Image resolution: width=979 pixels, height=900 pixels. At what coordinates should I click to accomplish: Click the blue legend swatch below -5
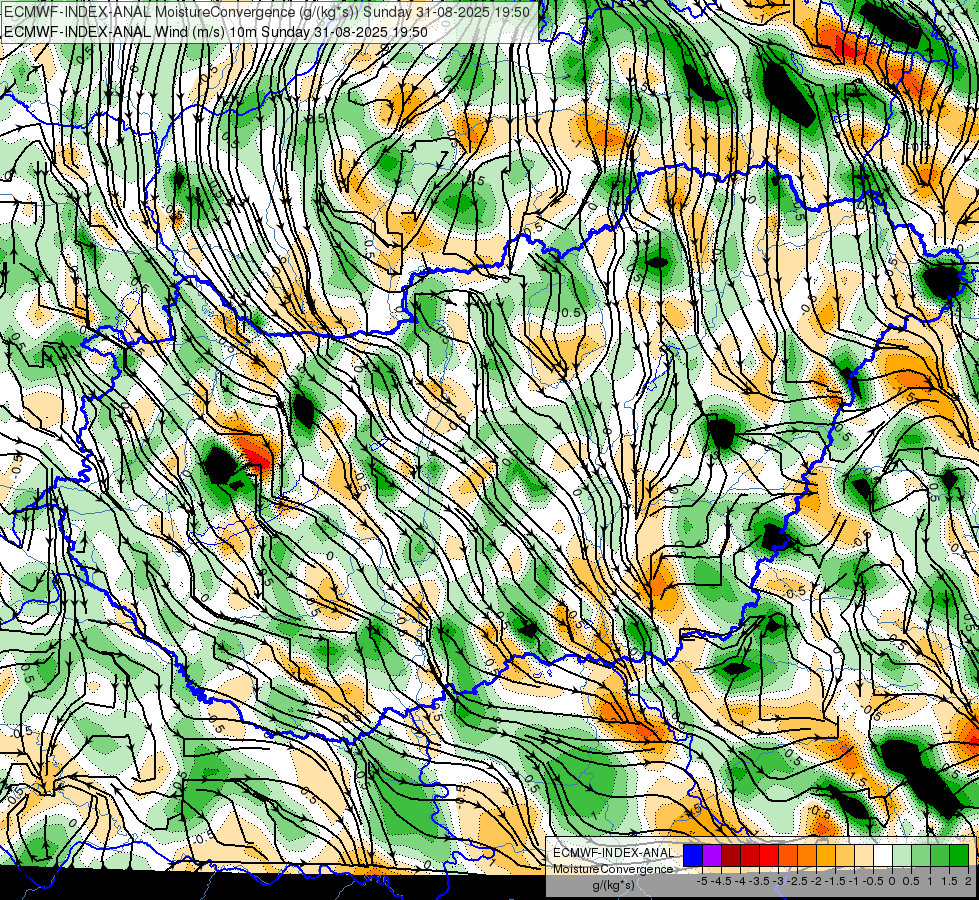point(693,856)
